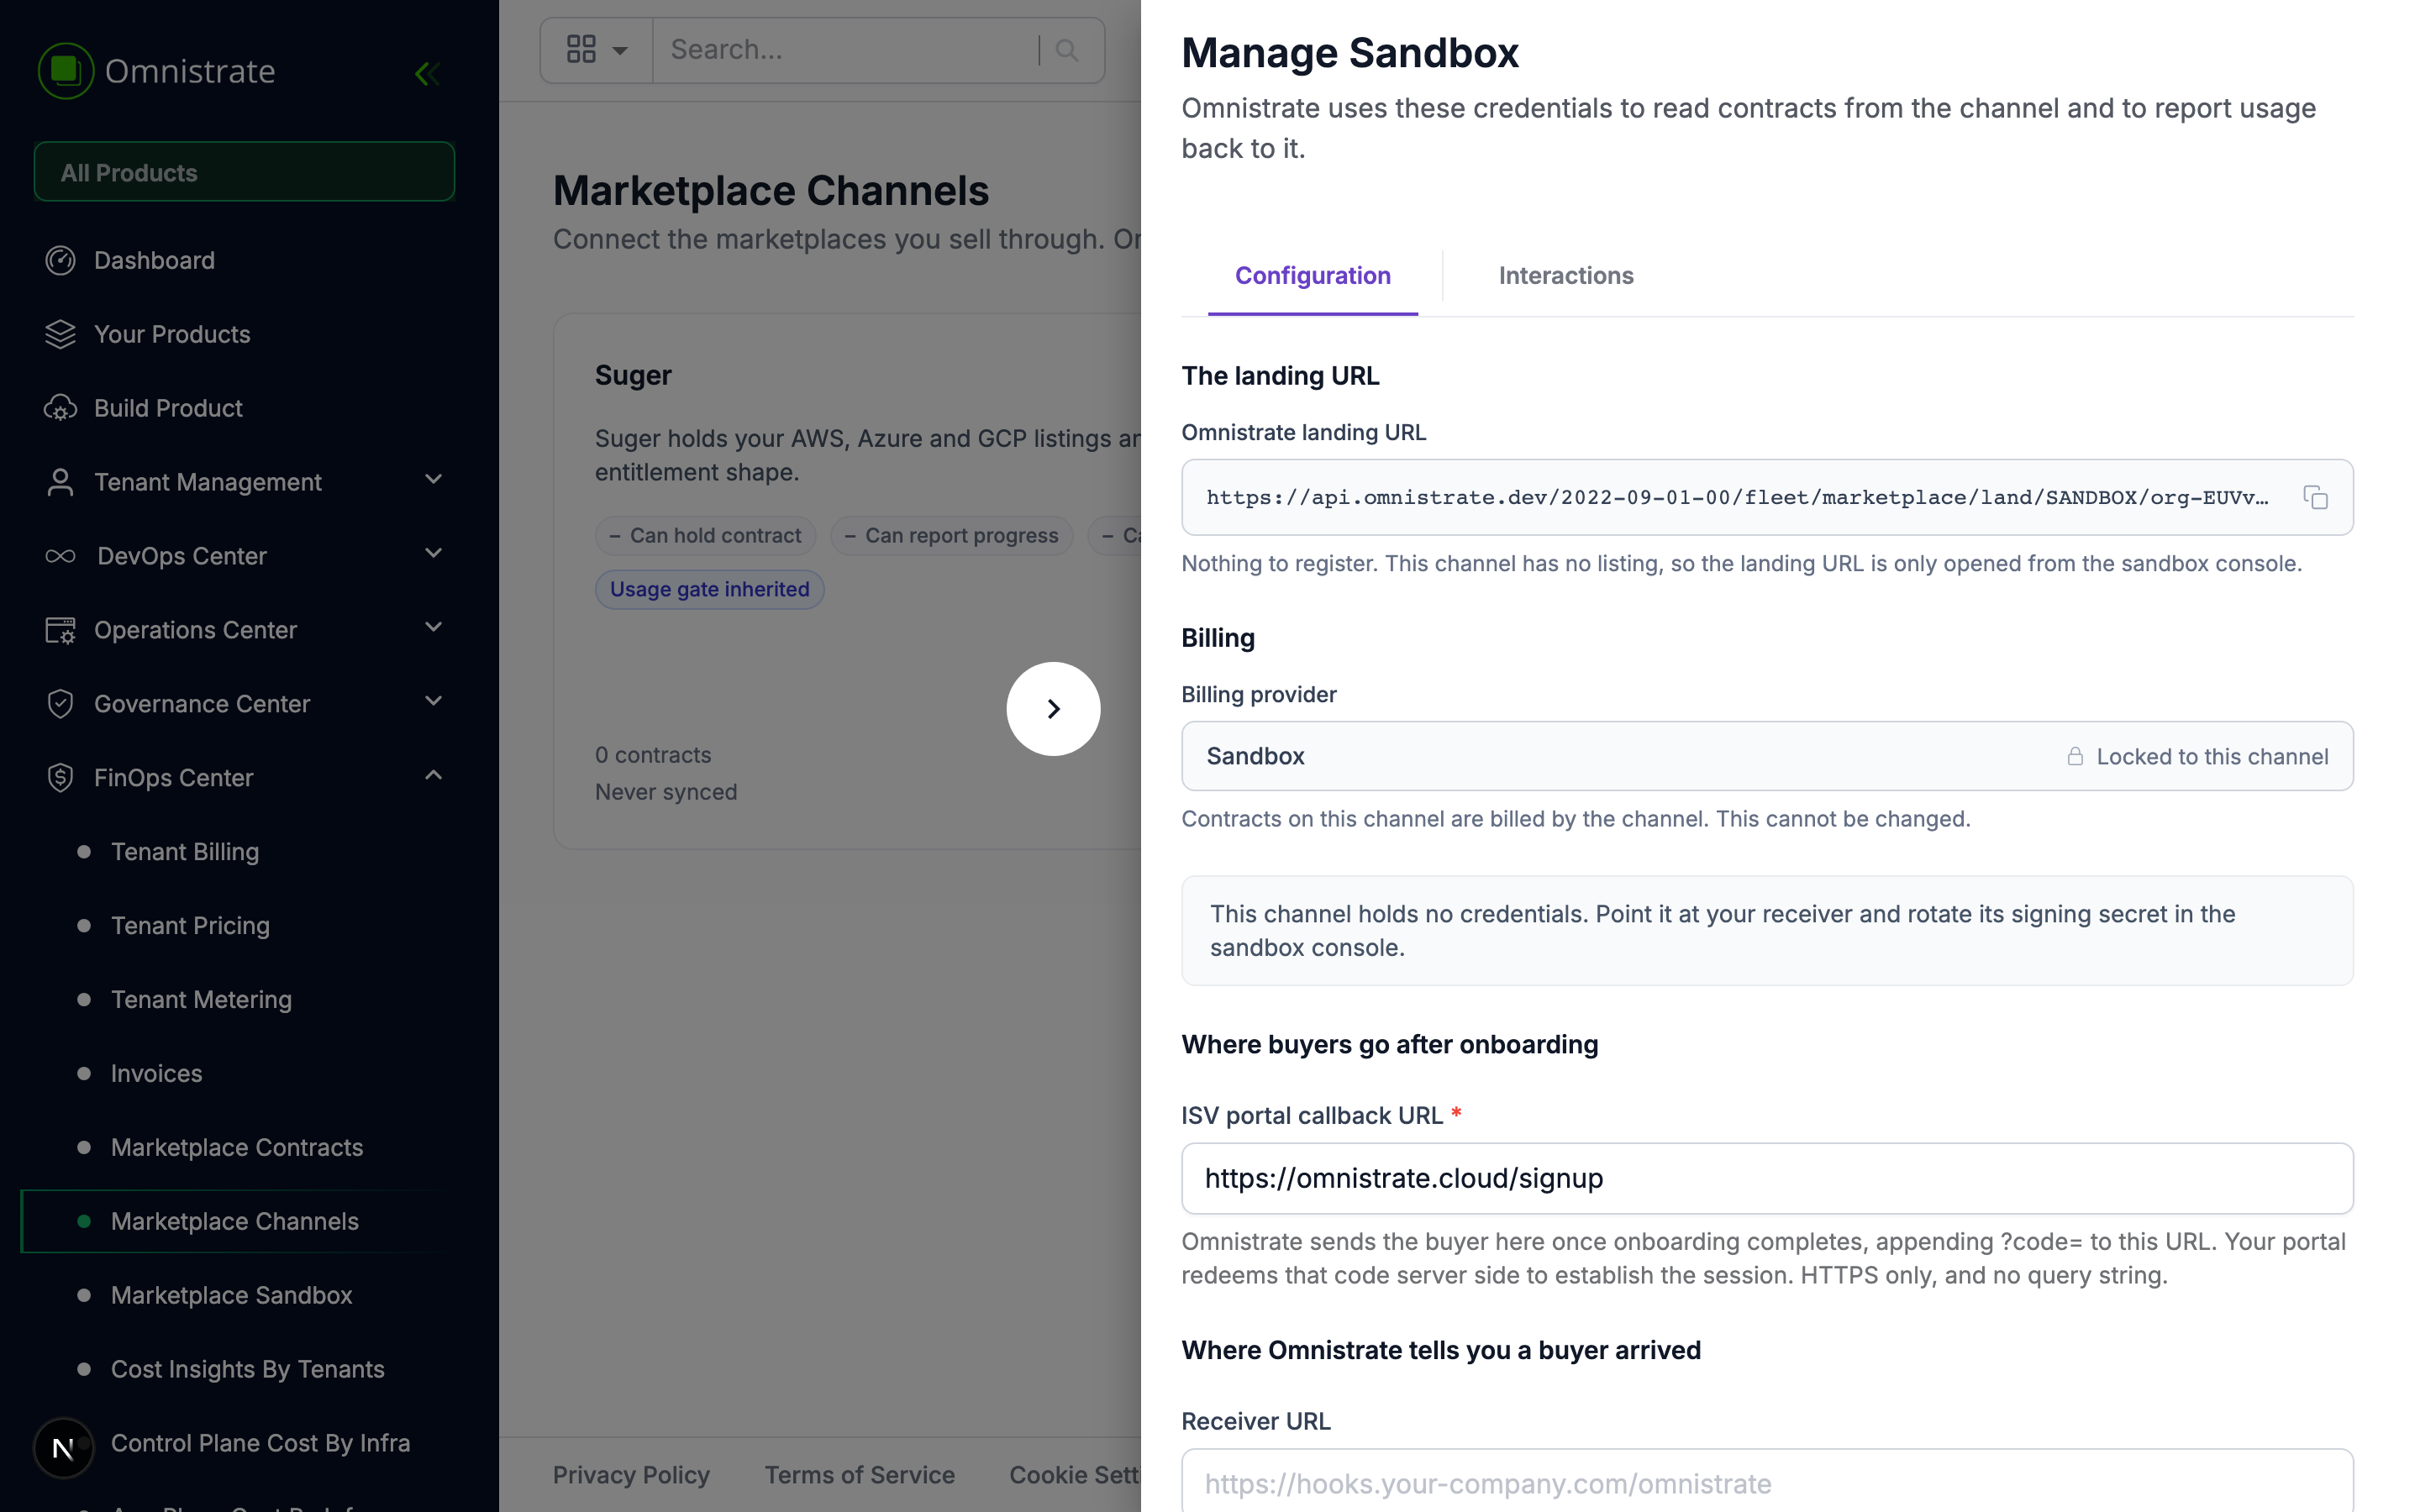Expand the Operations Center section
Screen dimensions: 2420x1512
click(x=433, y=628)
